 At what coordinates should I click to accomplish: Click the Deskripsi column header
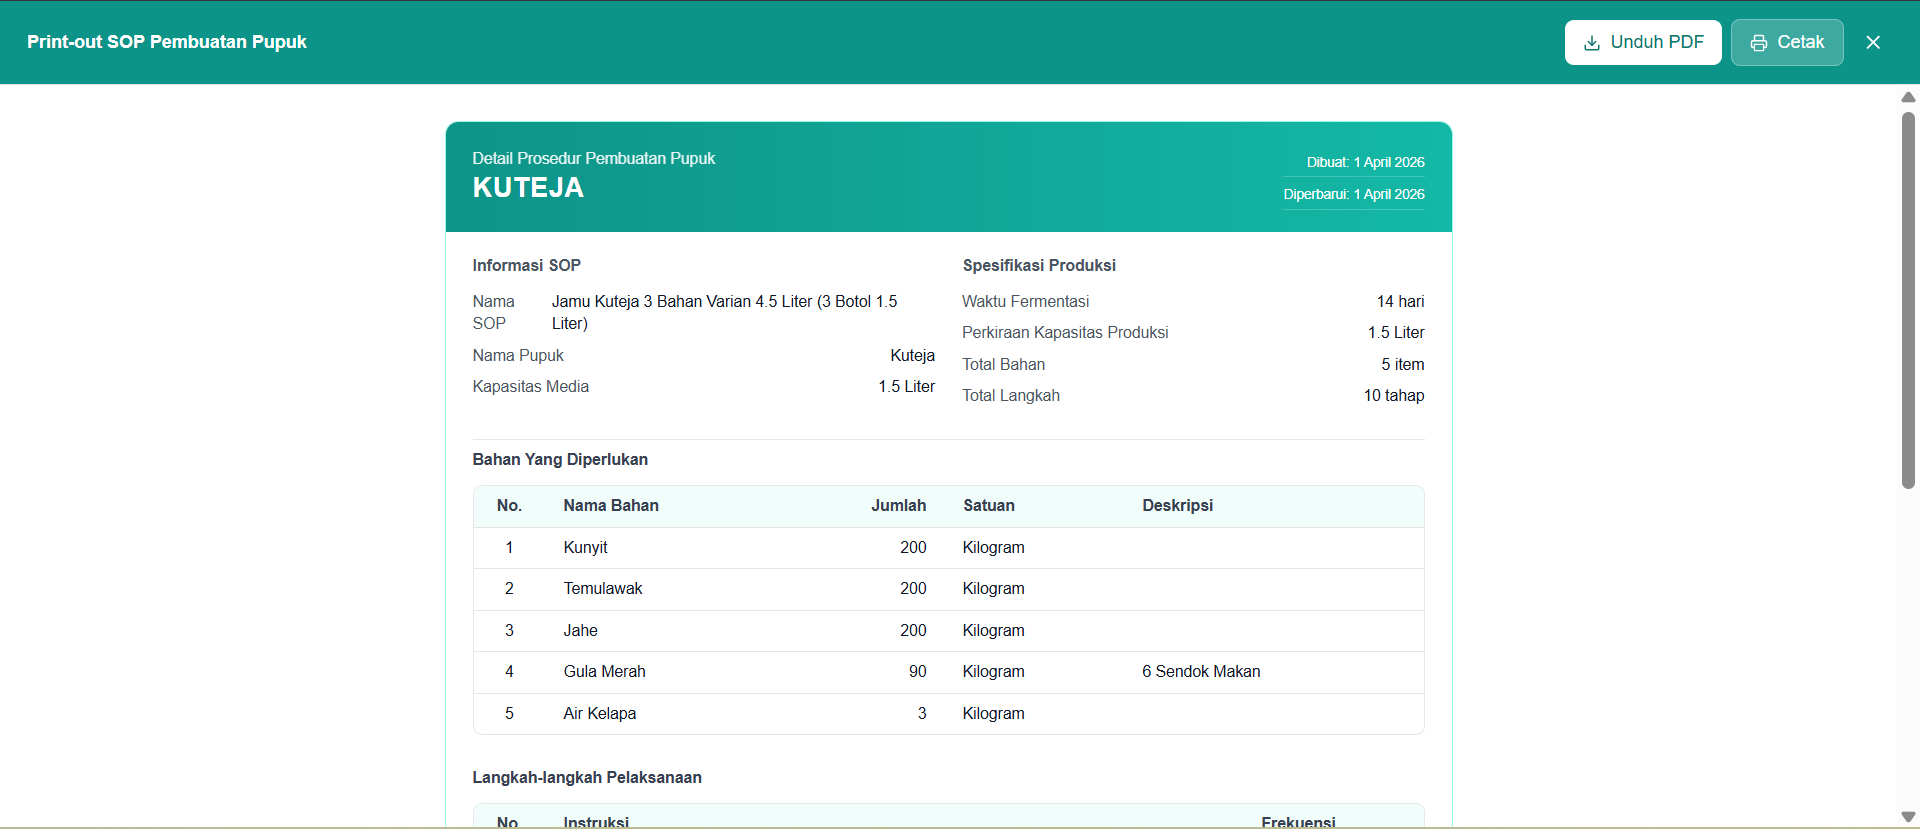pyautogui.click(x=1178, y=506)
